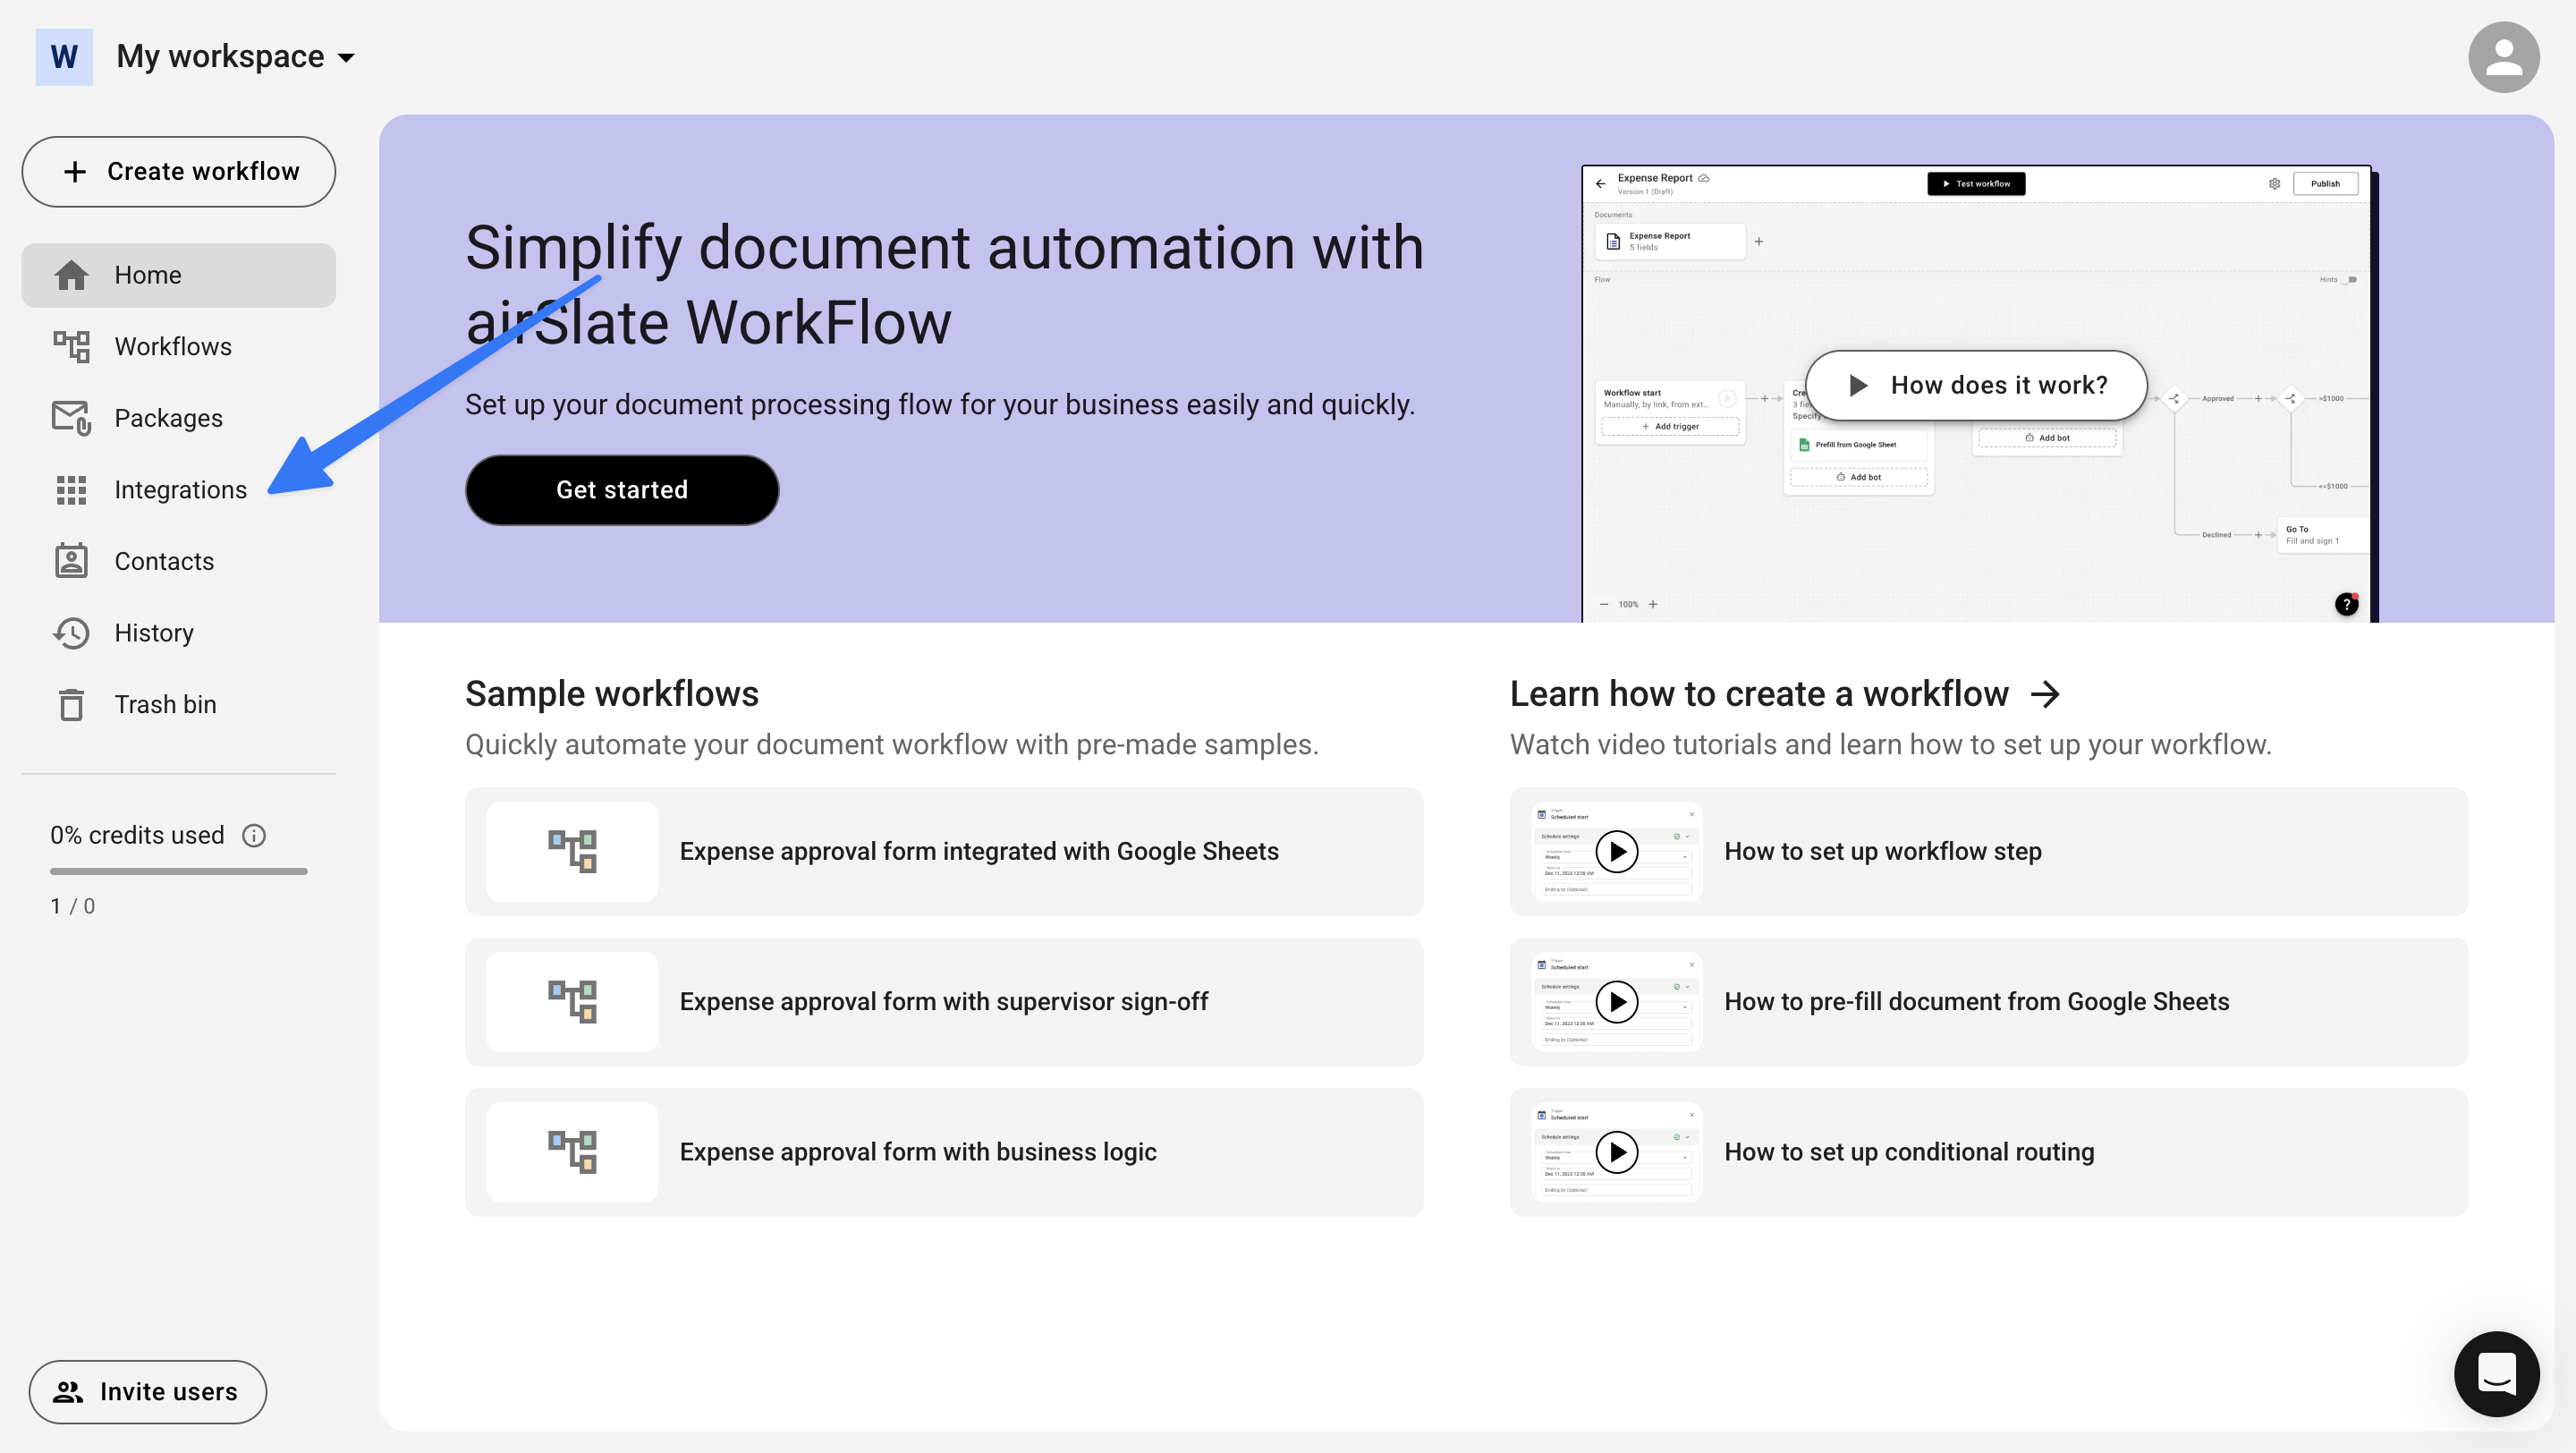The width and height of the screenshot is (2576, 1453).
Task: Open Expense approval form with supervisor sign-off
Action: click(x=944, y=1002)
